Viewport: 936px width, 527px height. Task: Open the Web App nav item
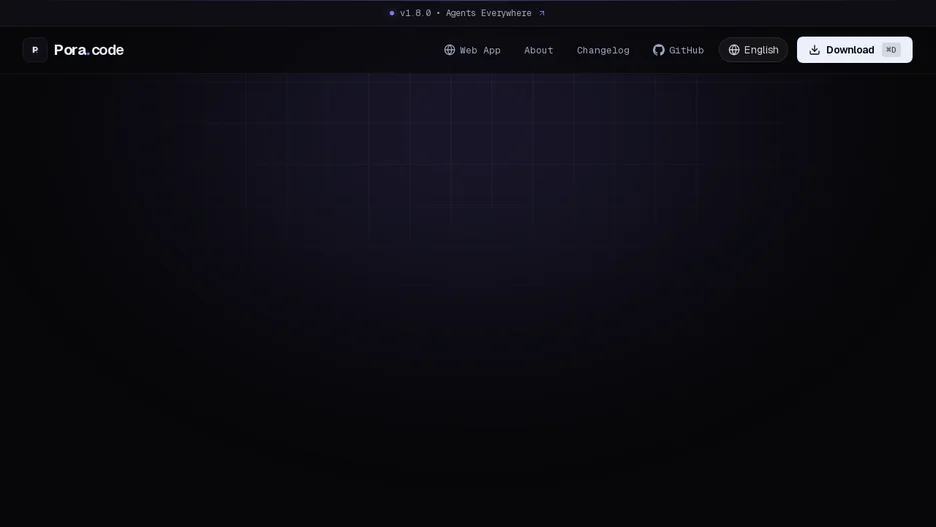(x=472, y=50)
